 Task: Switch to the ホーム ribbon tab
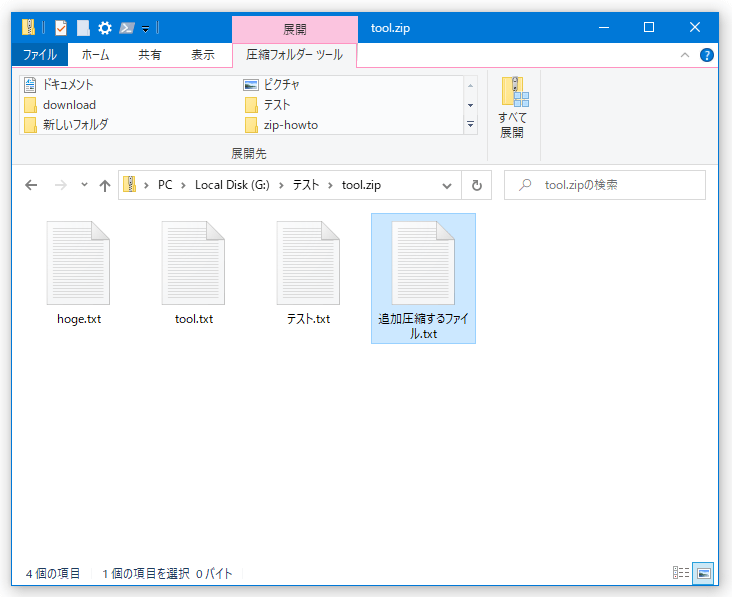(95, 55)
